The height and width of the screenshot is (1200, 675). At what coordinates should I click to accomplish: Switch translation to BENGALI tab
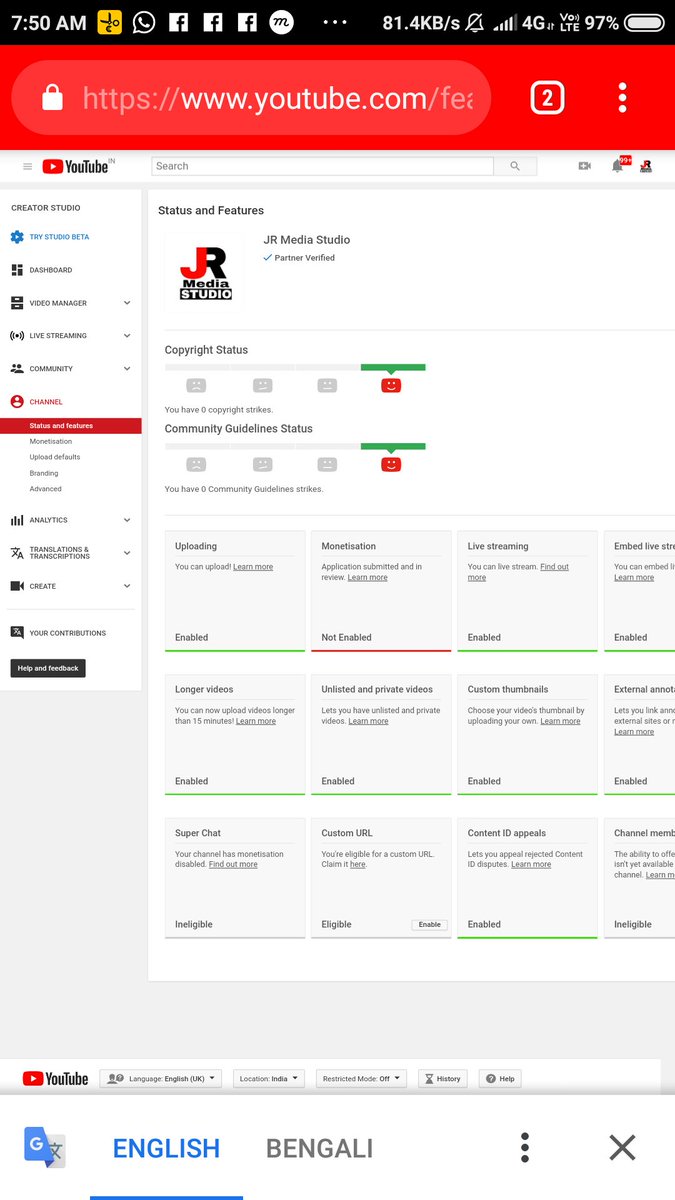[319, 1148]
